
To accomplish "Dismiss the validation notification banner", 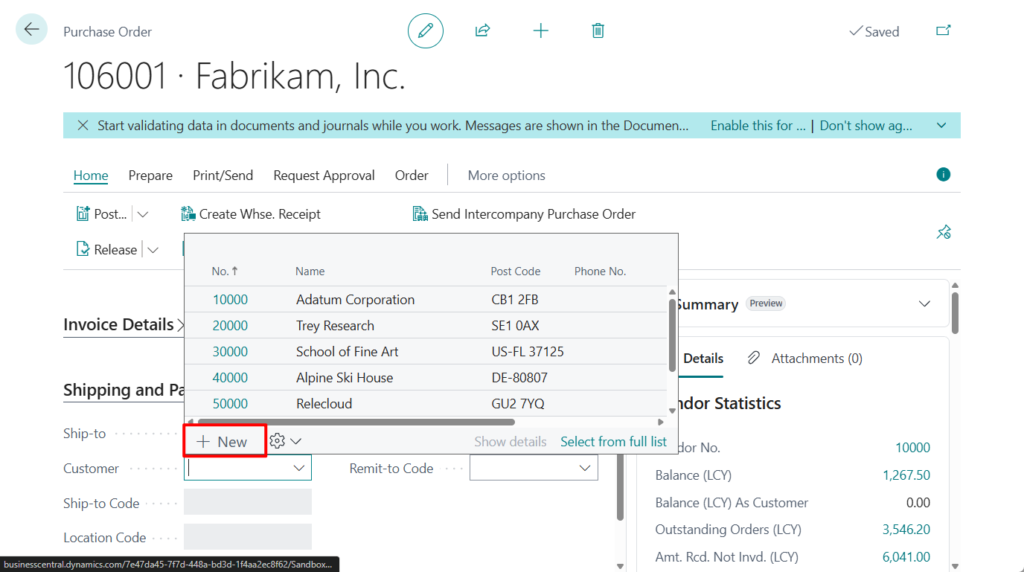I will click(82, 126).
